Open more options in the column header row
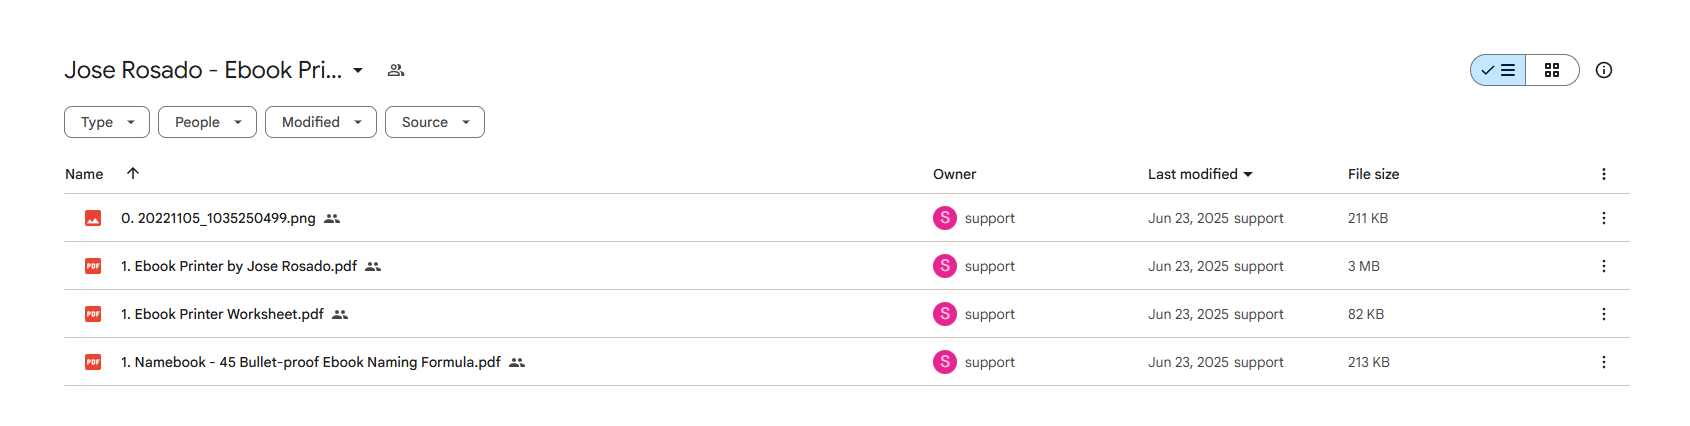This screenshot has height=426, width=1690. click(1604, 174)
